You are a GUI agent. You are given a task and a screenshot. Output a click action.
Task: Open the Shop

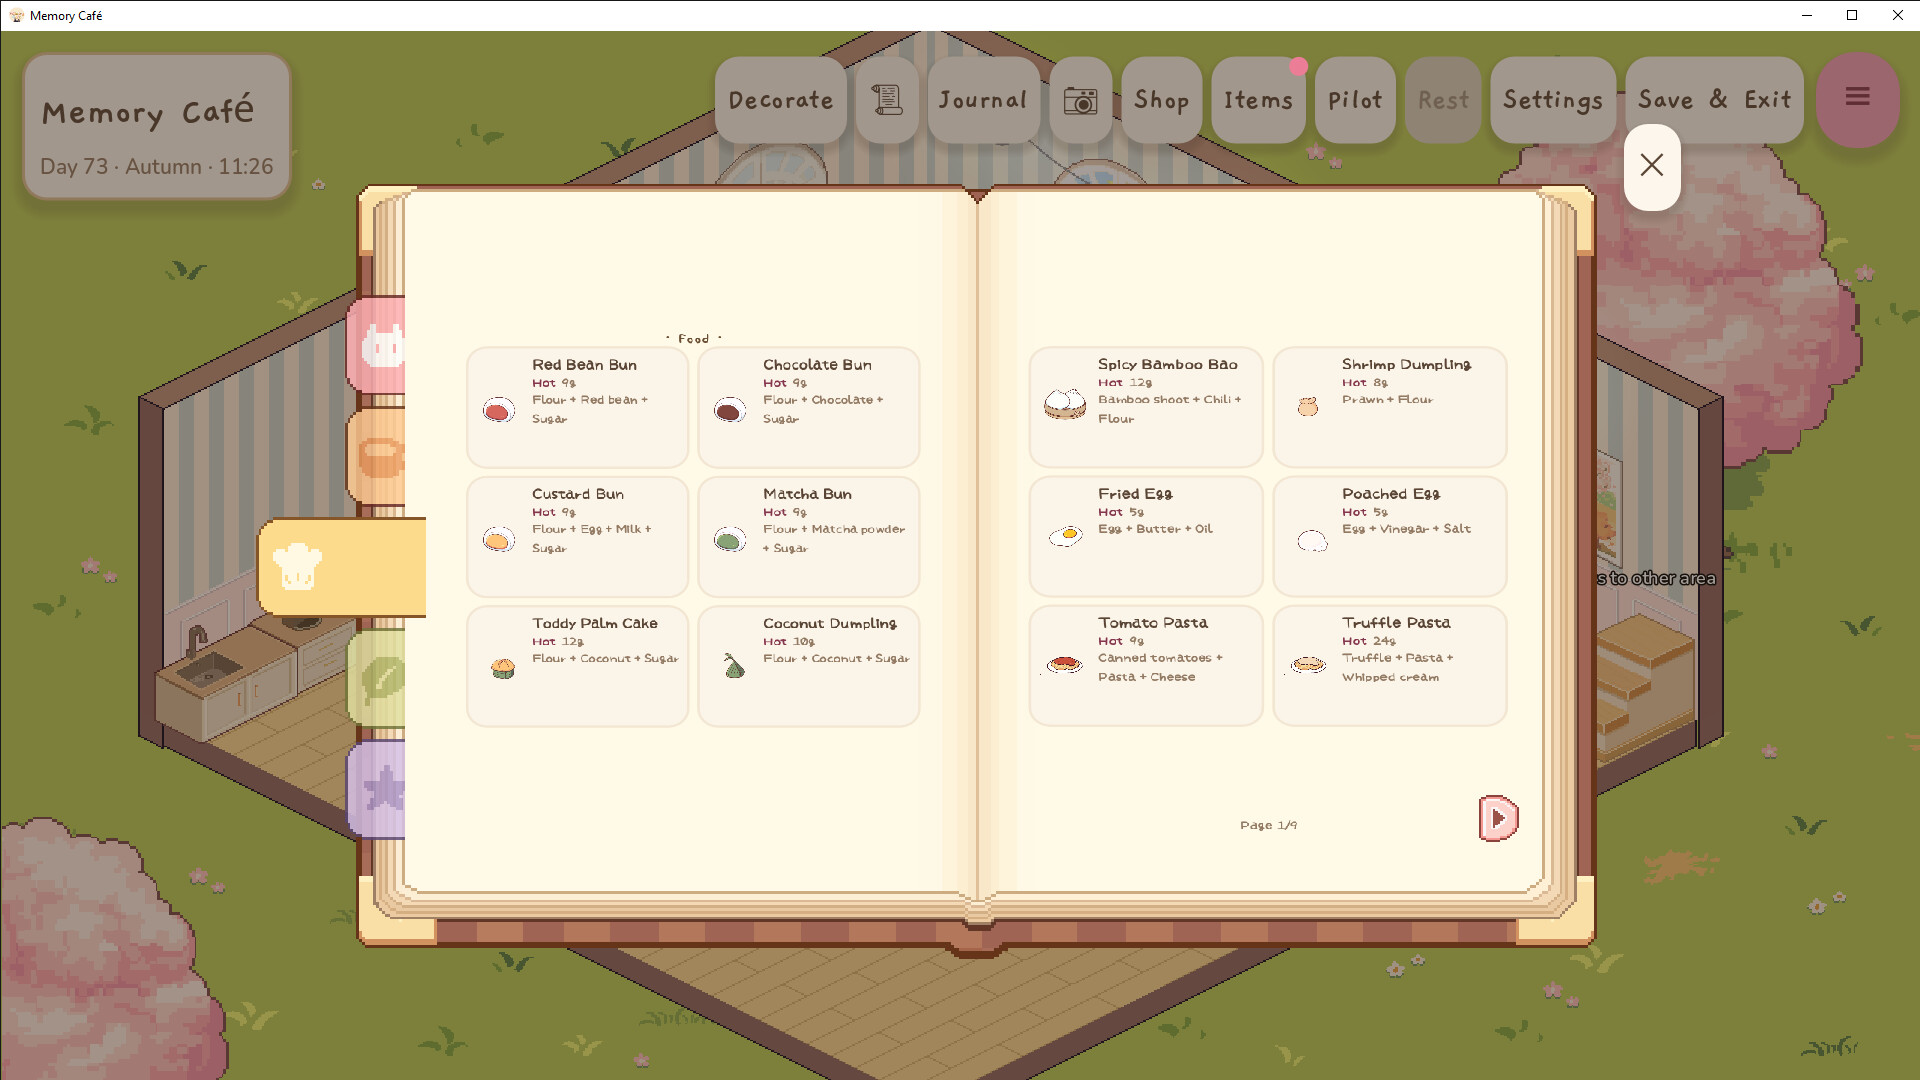pyautogui.click(x=1162, y=100)
